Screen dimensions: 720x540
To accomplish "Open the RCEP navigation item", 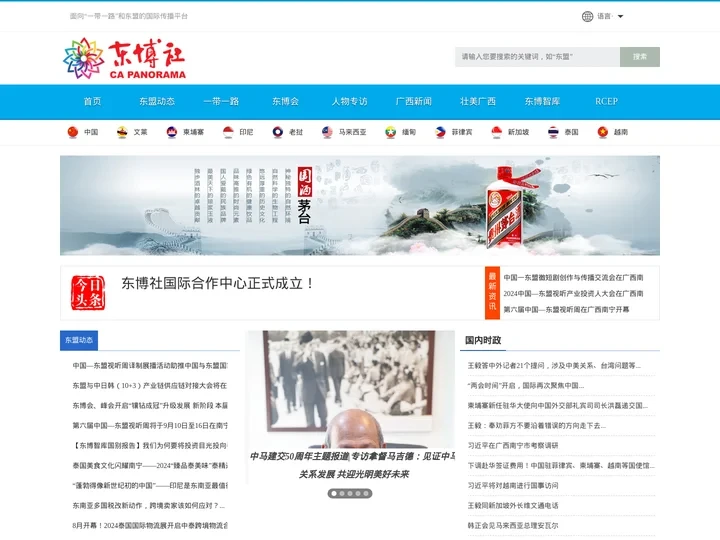I will (606, 101).
